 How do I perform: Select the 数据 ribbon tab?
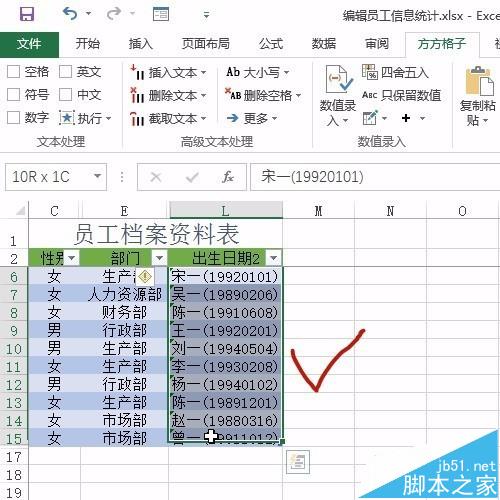point(324,44)
